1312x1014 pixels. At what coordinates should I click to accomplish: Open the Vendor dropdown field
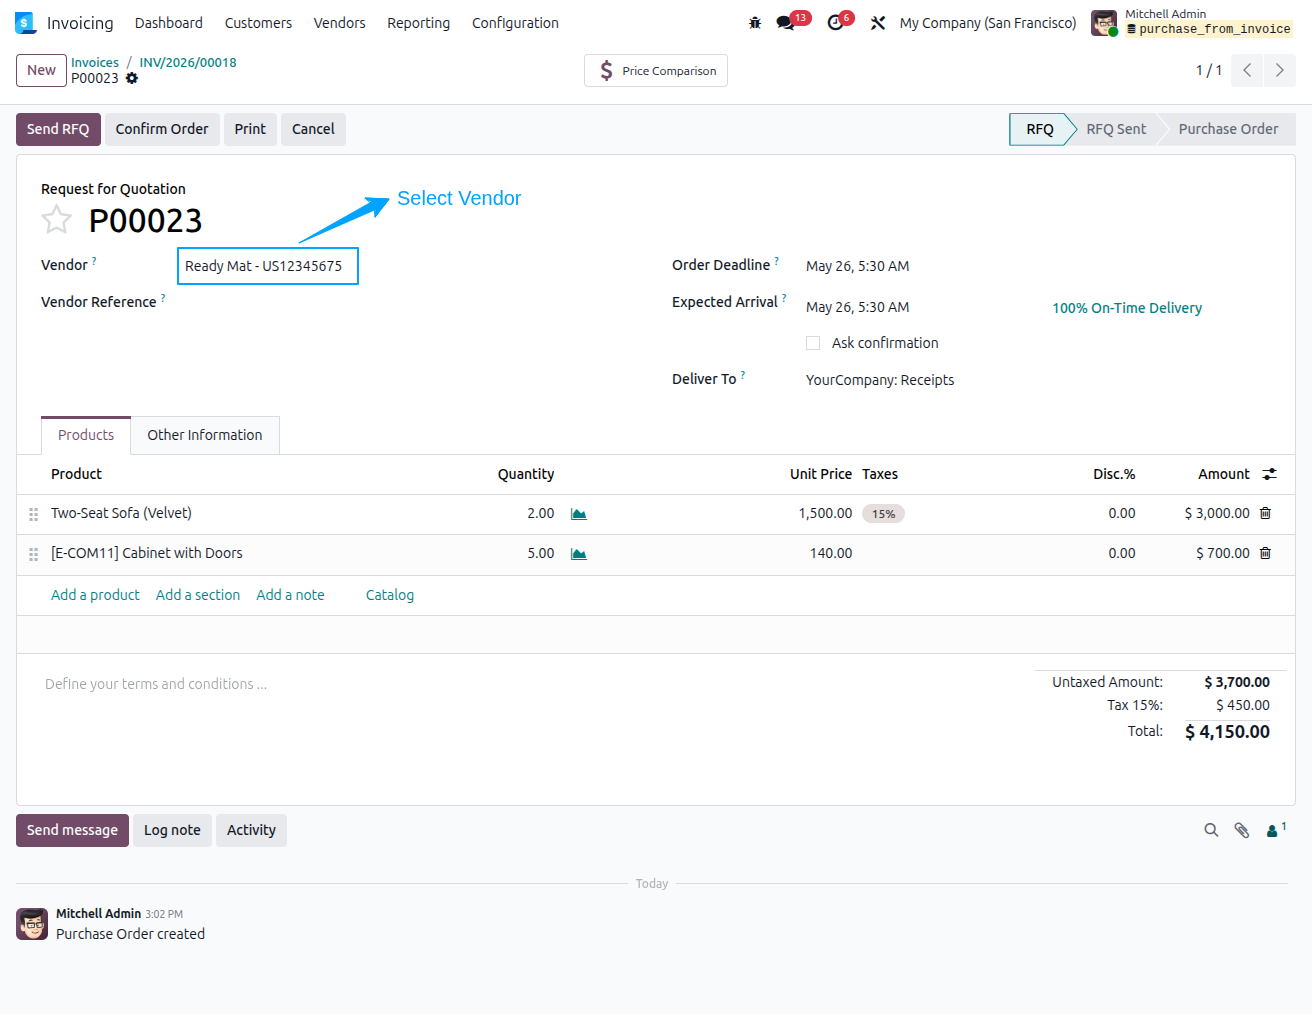pyautogui.click(x=268, y=266)
